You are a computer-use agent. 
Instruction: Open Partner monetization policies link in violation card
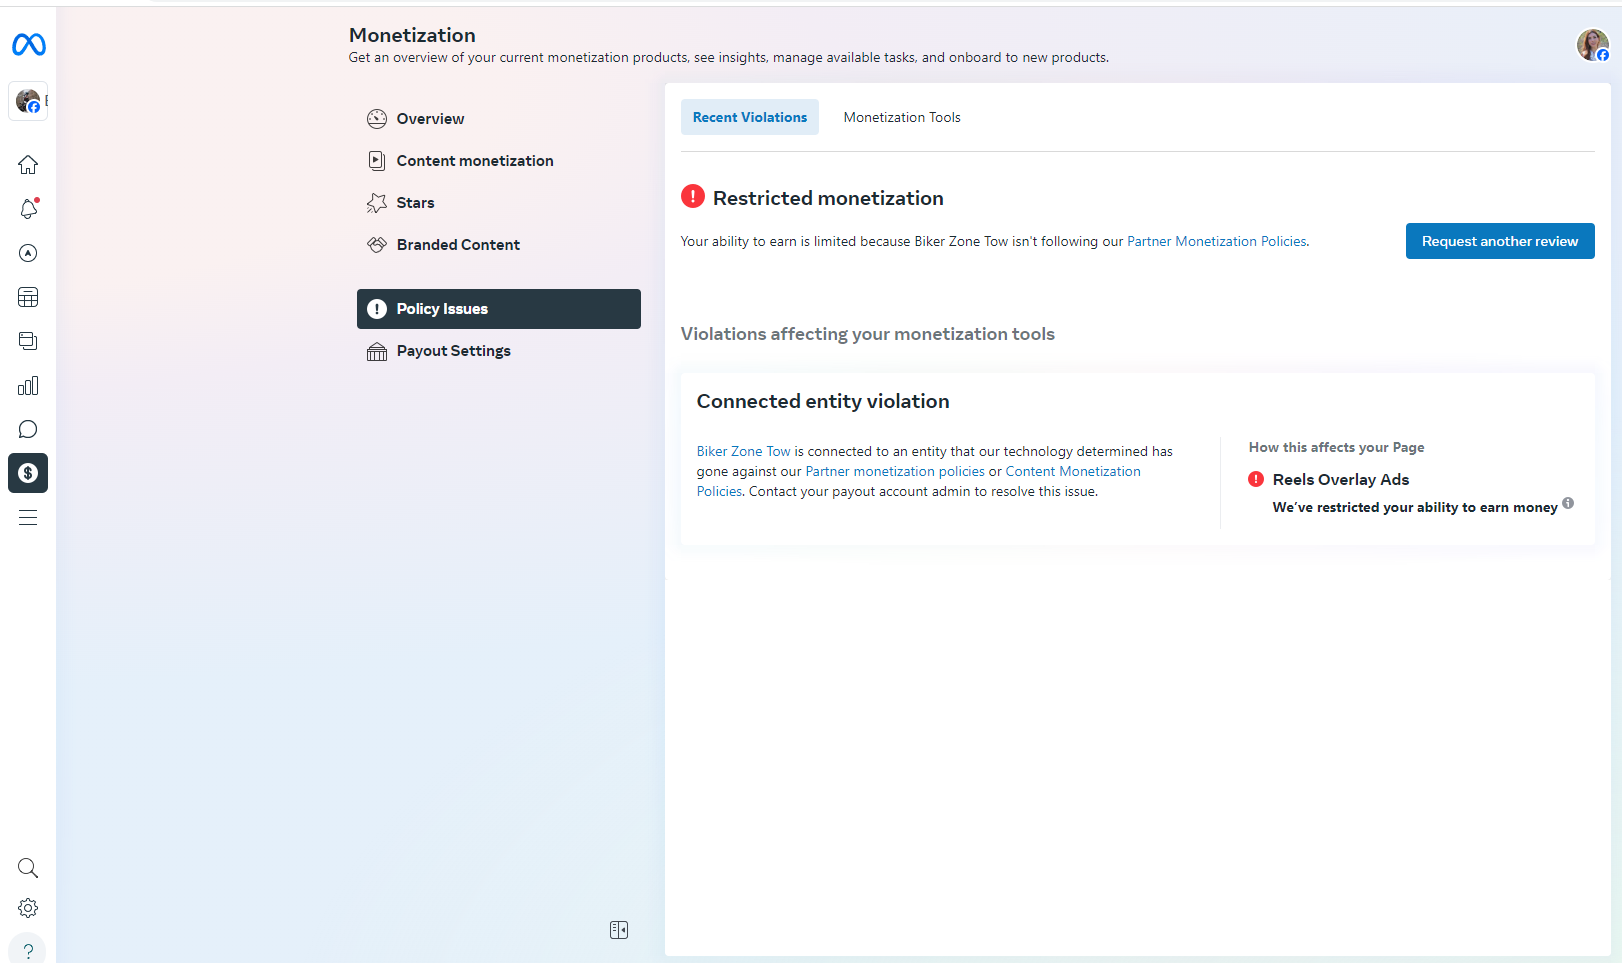(895, 471)
